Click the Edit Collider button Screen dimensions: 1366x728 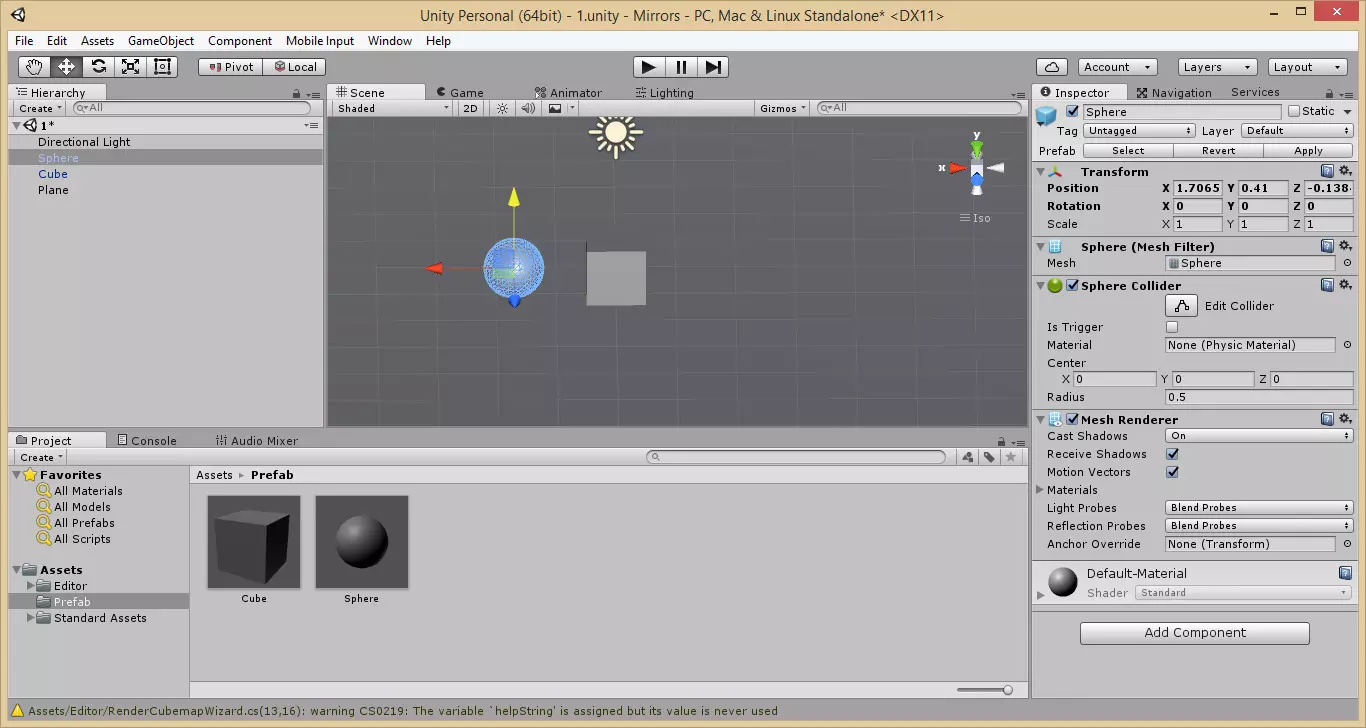[1183, 306]
